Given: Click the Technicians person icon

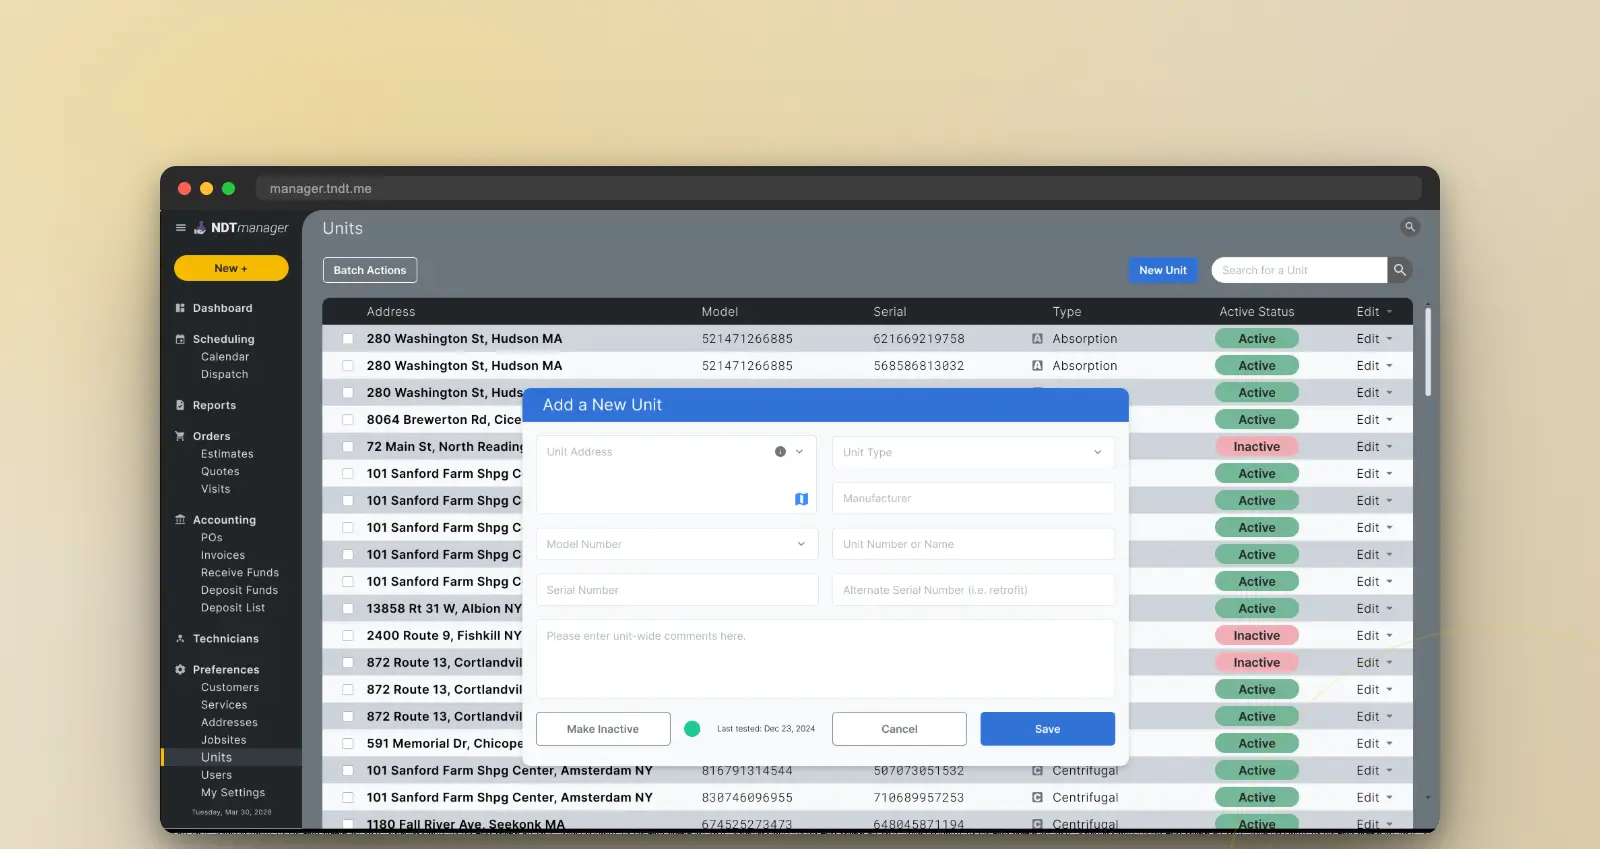Looking at the screenshot, I should coord(180,638).
